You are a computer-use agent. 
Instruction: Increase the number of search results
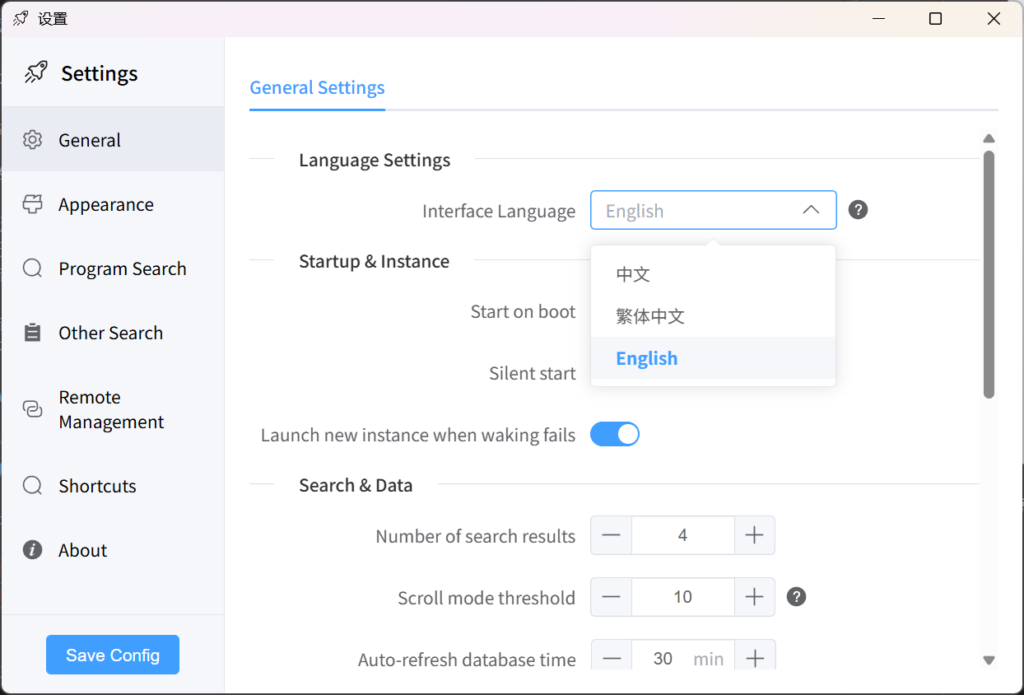[754, 536]
